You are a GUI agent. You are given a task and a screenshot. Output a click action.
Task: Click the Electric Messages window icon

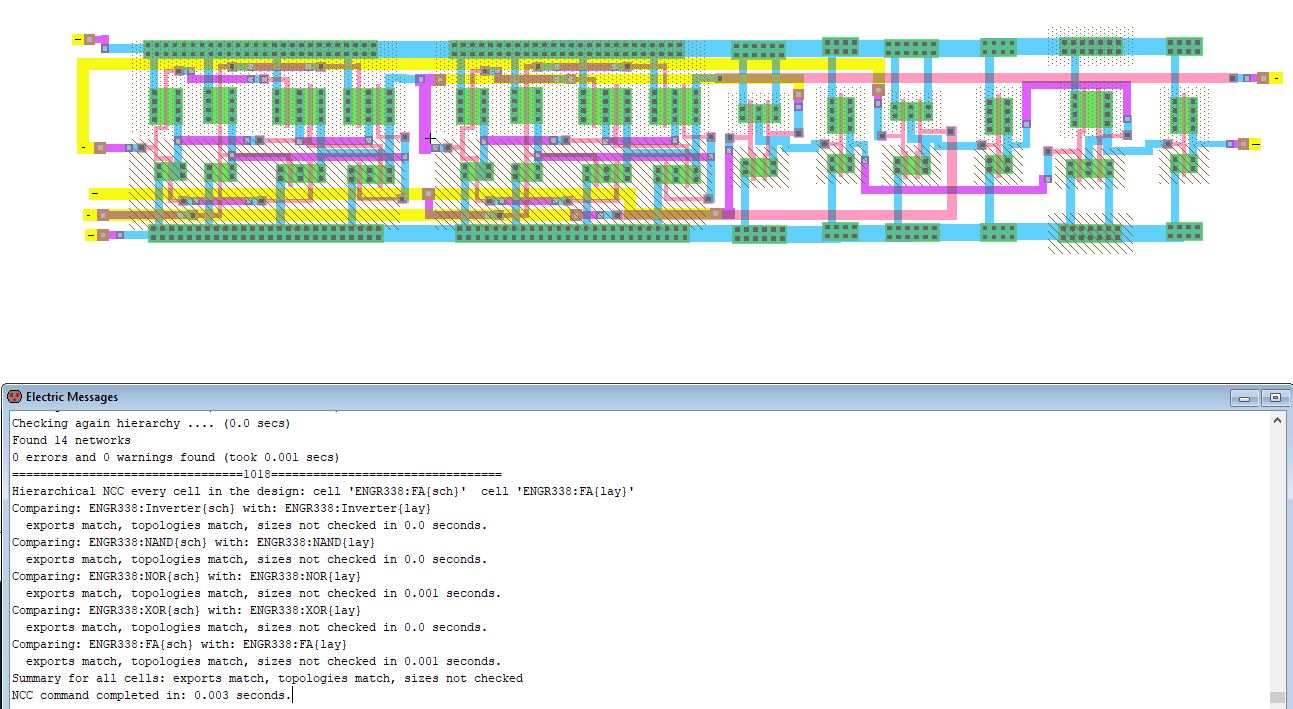click(14, 397)
